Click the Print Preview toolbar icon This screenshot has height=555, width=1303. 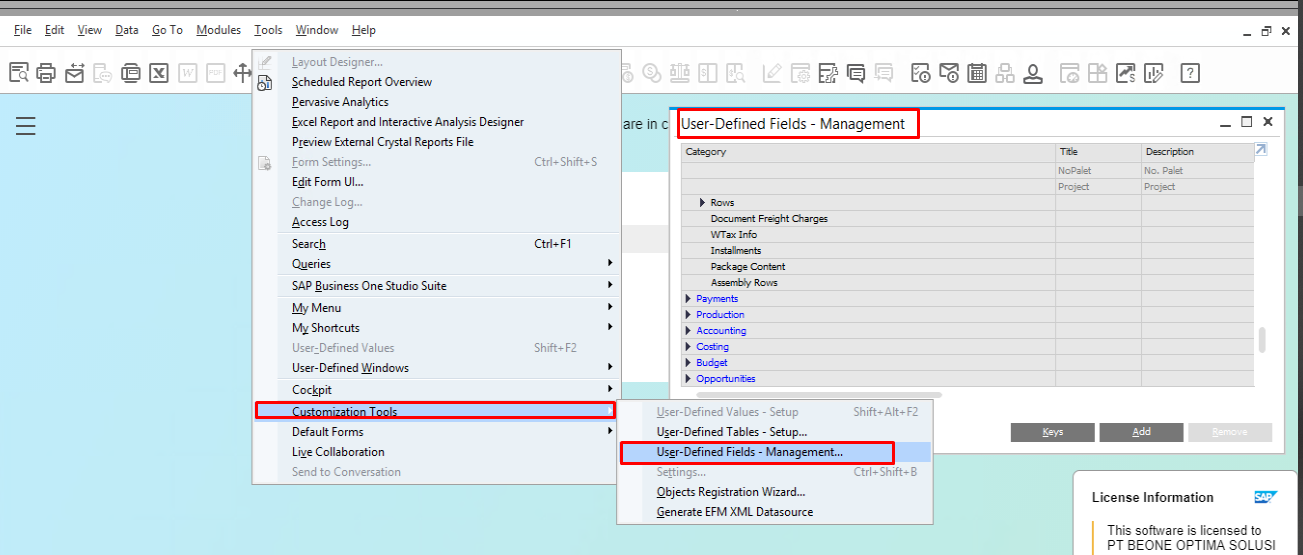point(19,73)
